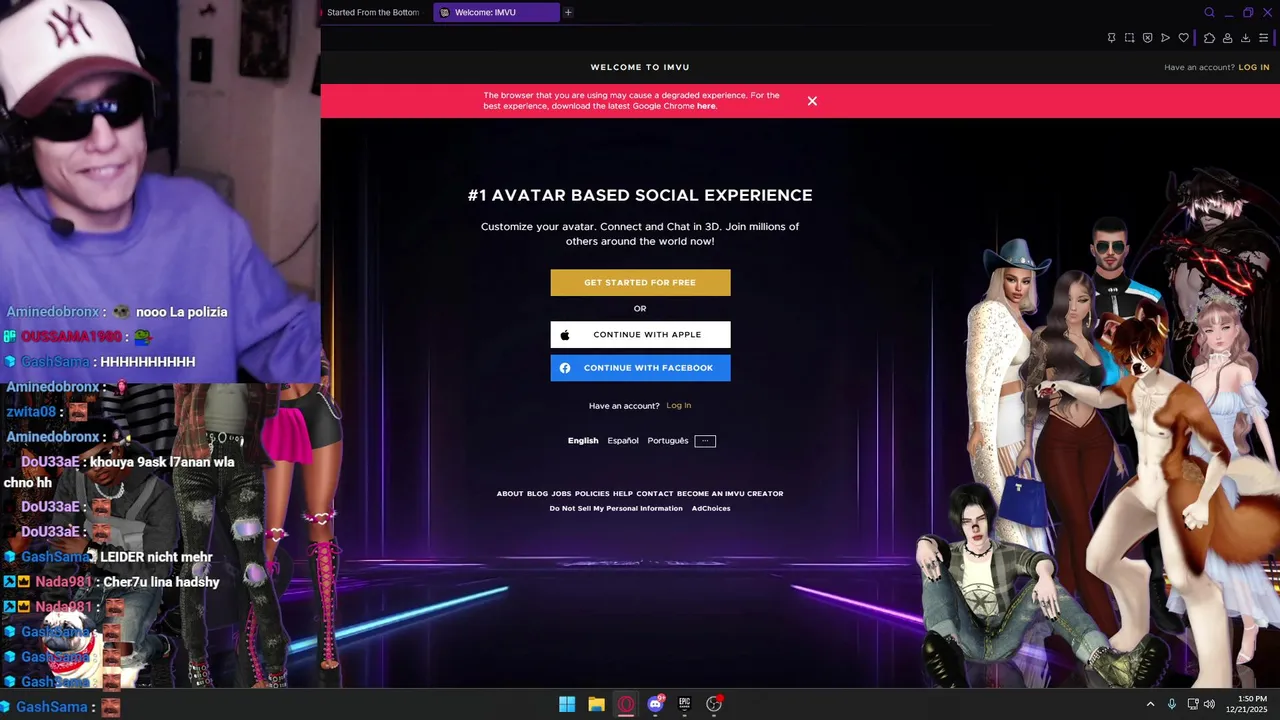Open Opera's easy setup sliders icon
1280x720 pixels.
1263,38
